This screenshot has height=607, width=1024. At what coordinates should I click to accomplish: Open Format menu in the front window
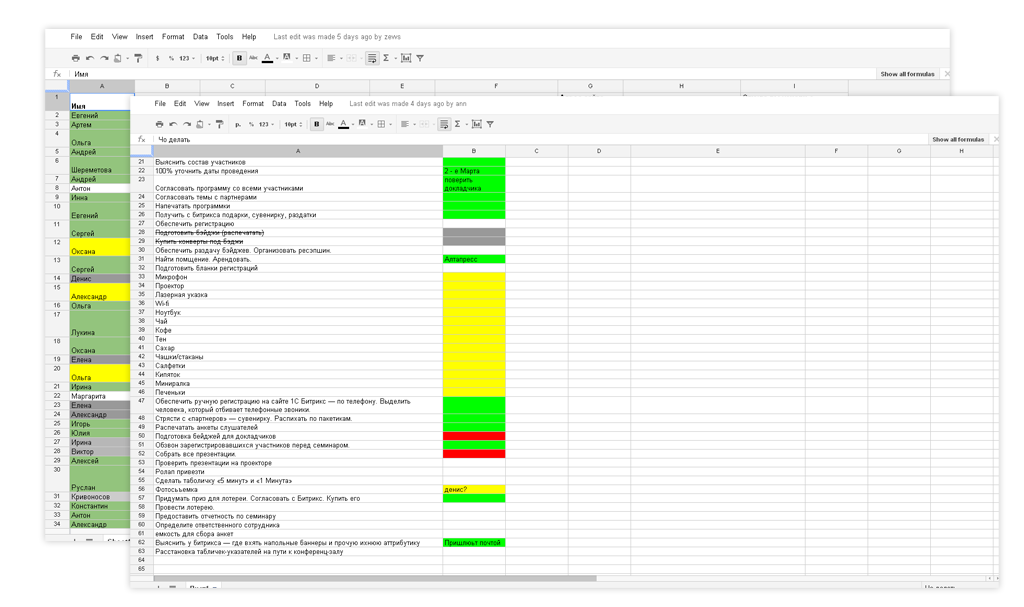point(253,103)
